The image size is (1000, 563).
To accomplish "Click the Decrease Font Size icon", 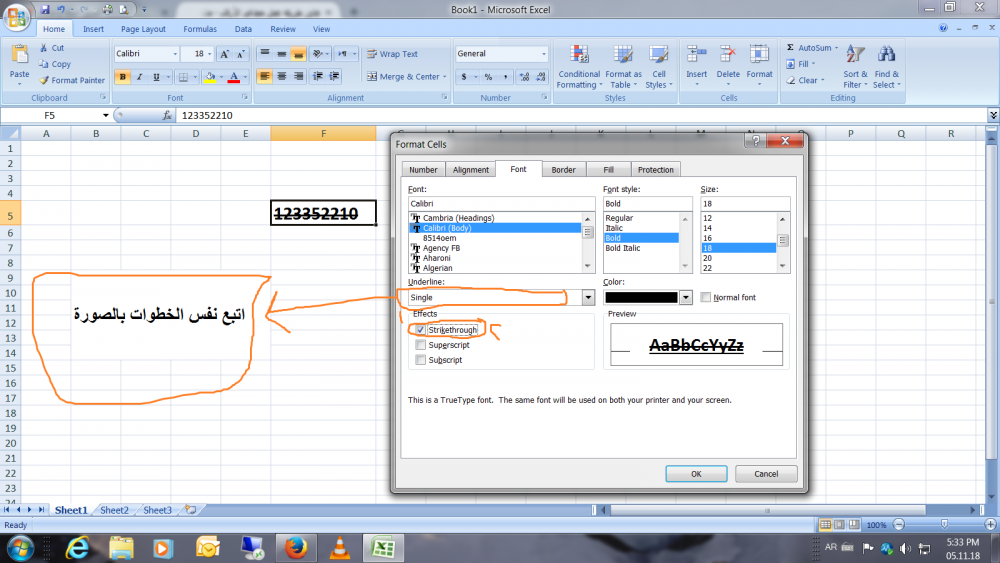I will pos(241,54).
